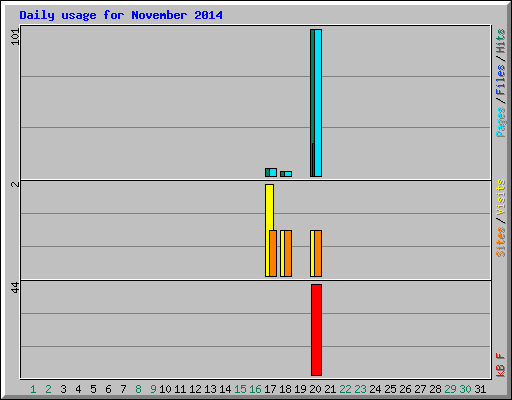Click day label '23' on the axis
Image resolution: width=512 pixels, height=400 pixels.
[360, 389]
